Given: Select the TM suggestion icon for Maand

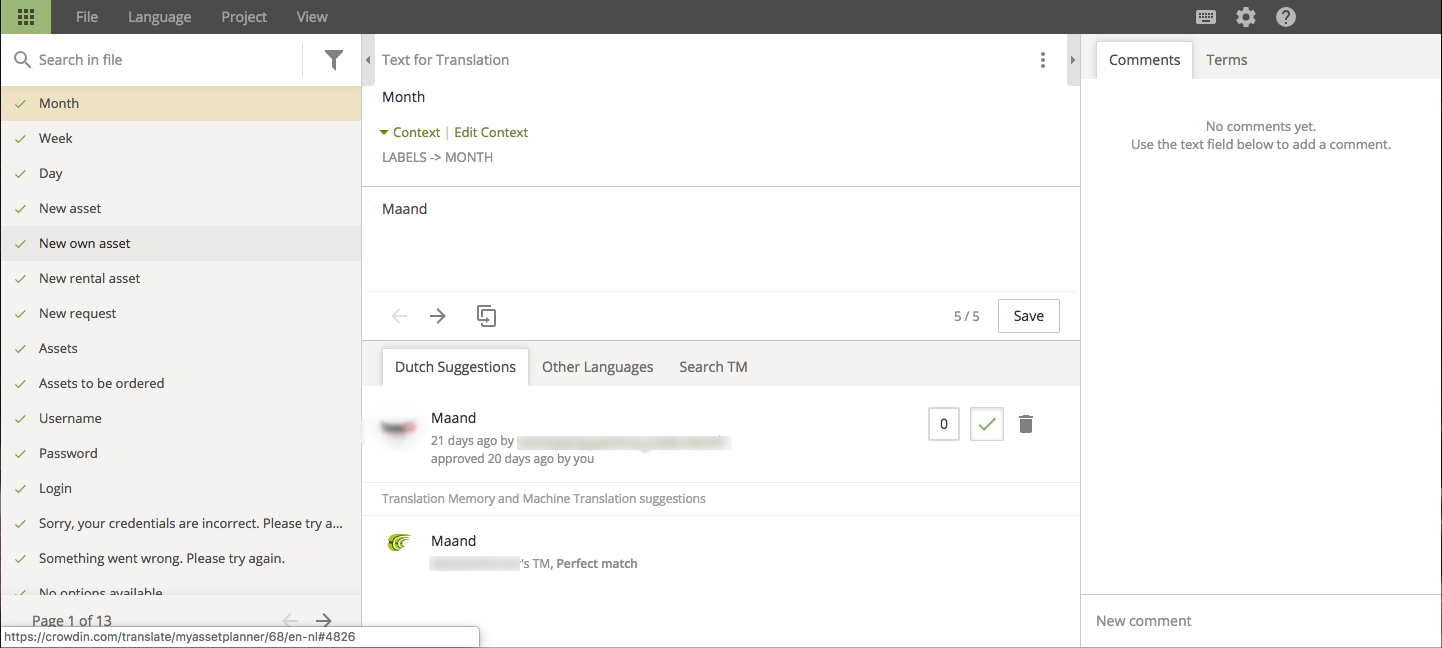Looking at the screenshot, I should coord(399,543).
